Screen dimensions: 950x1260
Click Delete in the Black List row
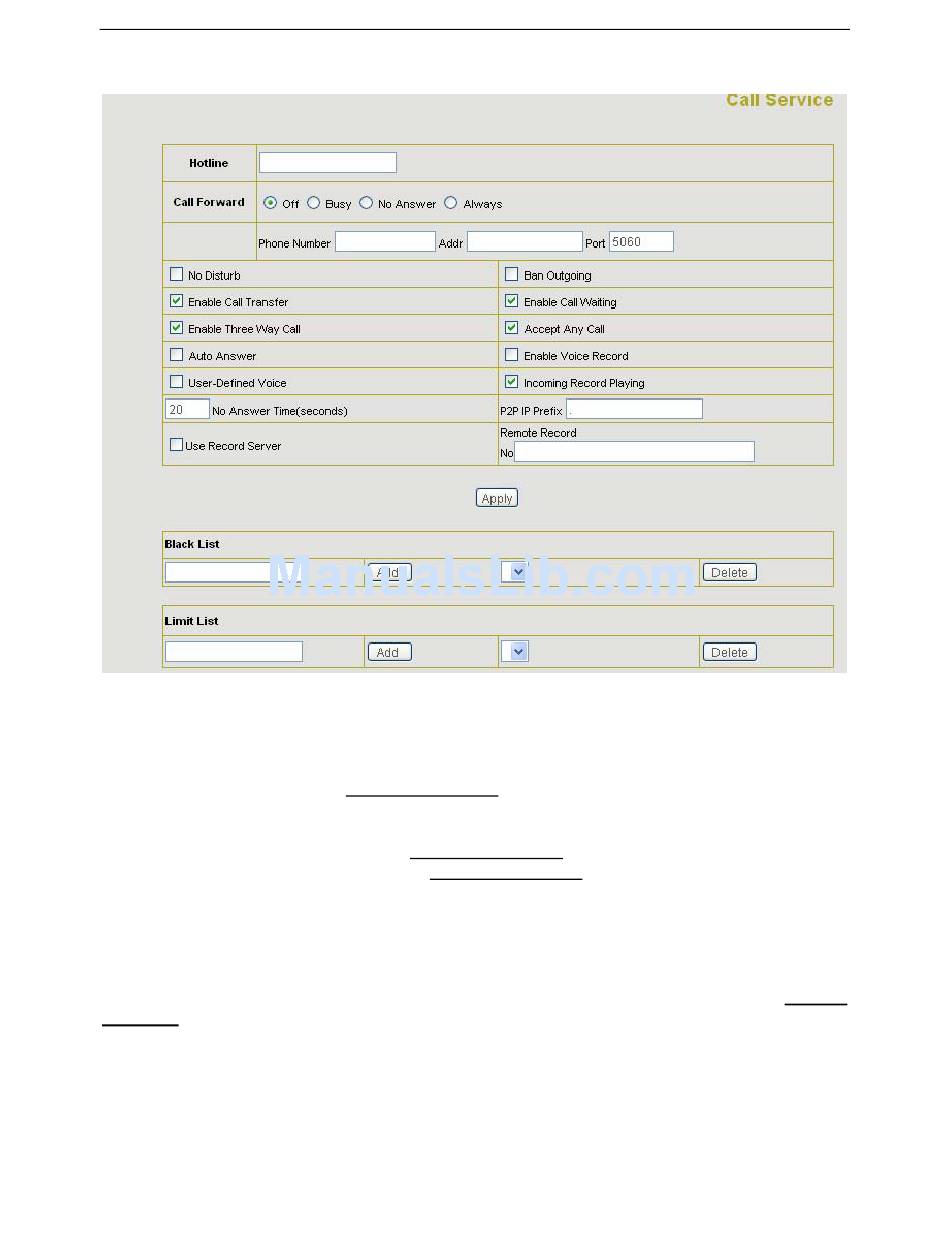pos(730,572)
